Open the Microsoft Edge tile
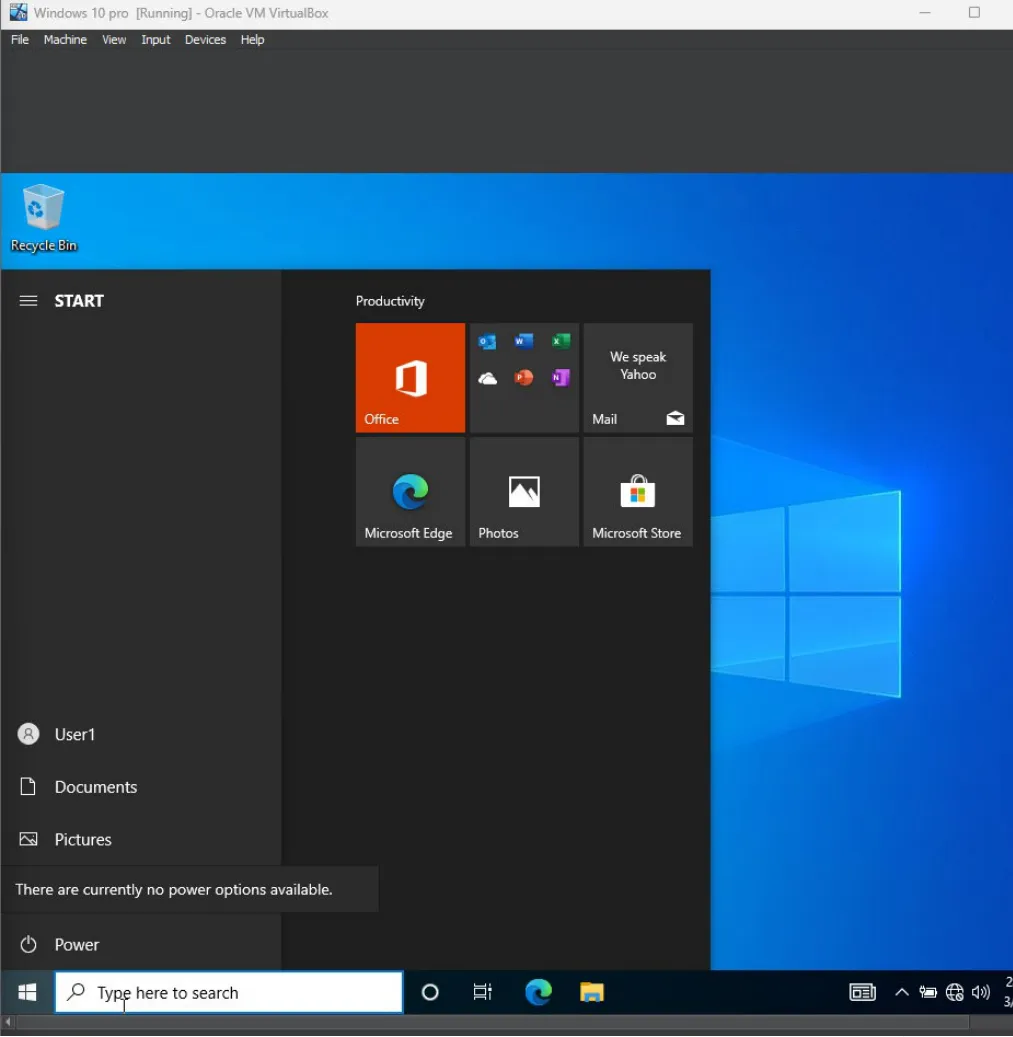This screenshot has width=1013, height=1037. point(410,491)
